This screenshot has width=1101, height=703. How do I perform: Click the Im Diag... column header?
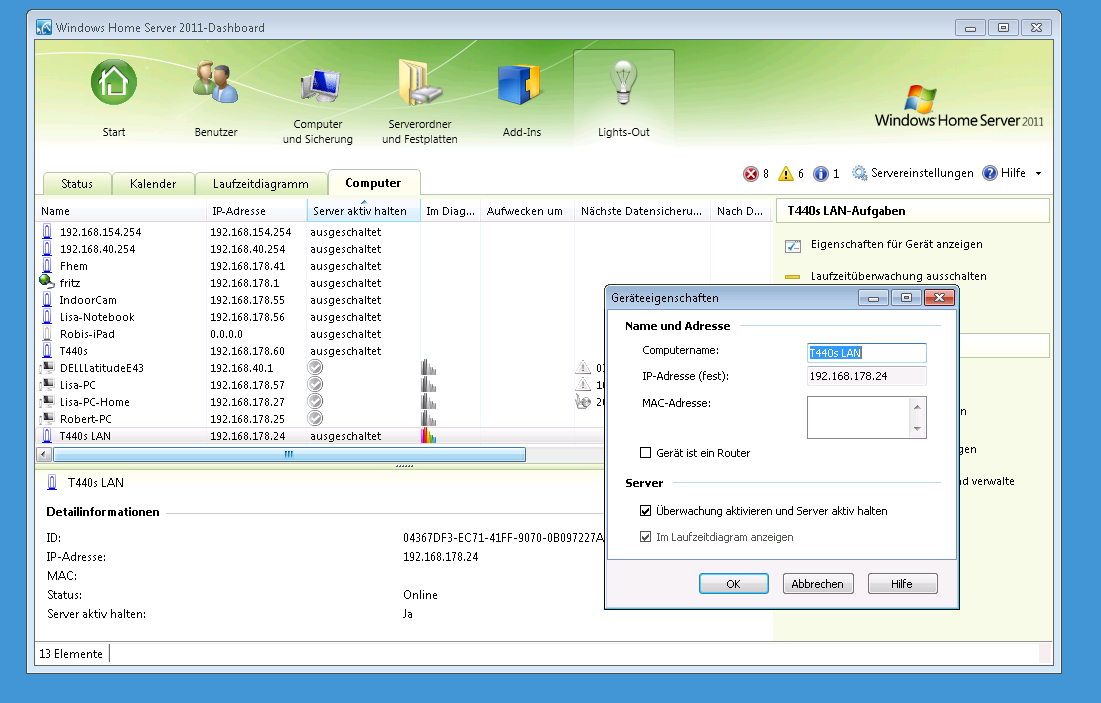(x=450, y=211)
